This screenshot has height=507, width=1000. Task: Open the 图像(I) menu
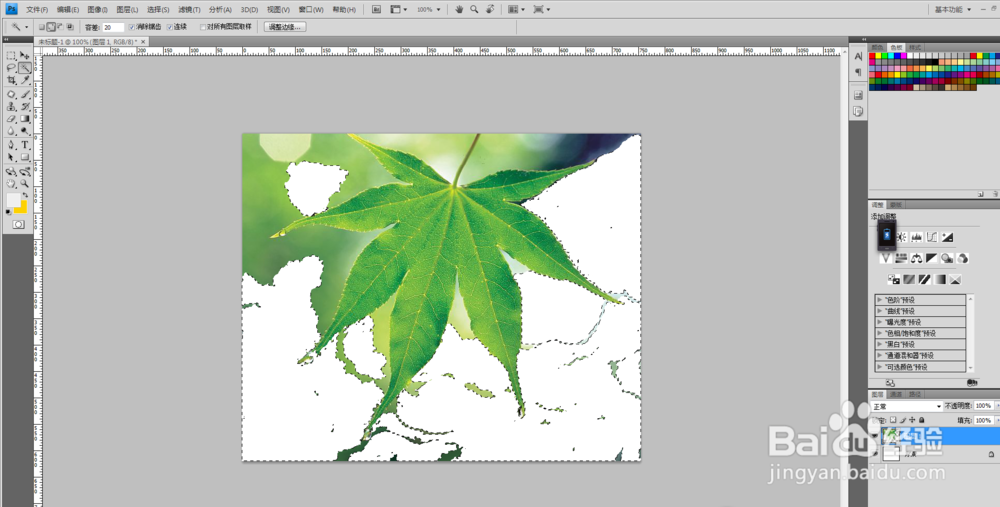coord(97,10)
